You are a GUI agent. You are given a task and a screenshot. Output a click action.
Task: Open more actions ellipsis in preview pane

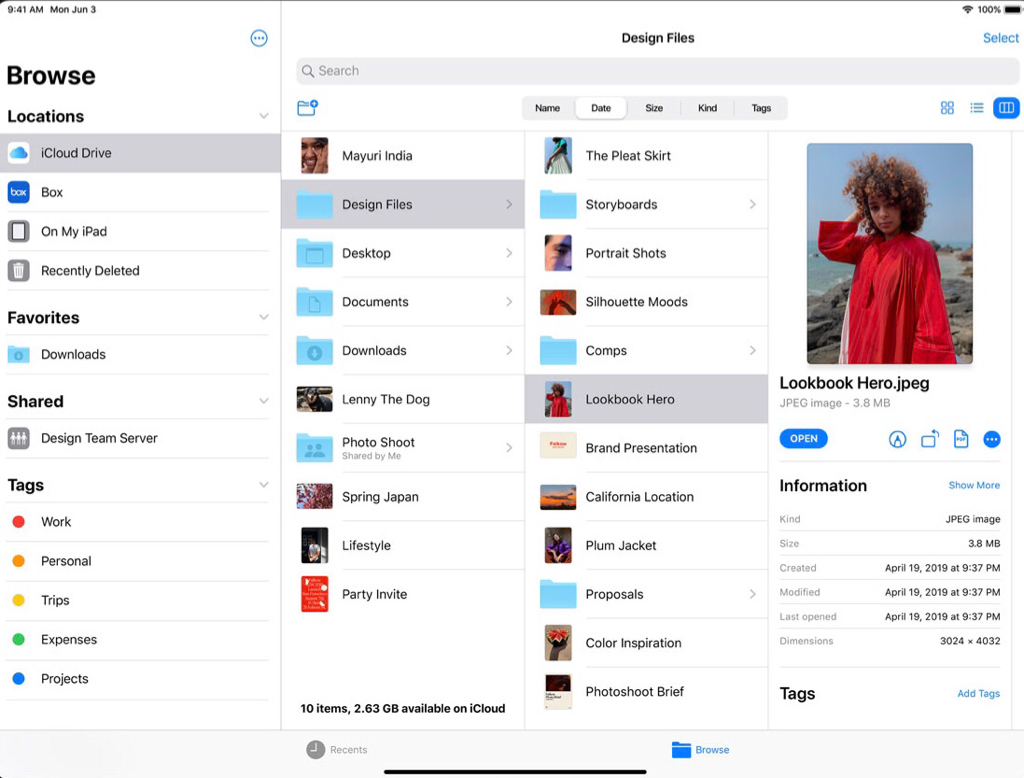click(991, 439)
